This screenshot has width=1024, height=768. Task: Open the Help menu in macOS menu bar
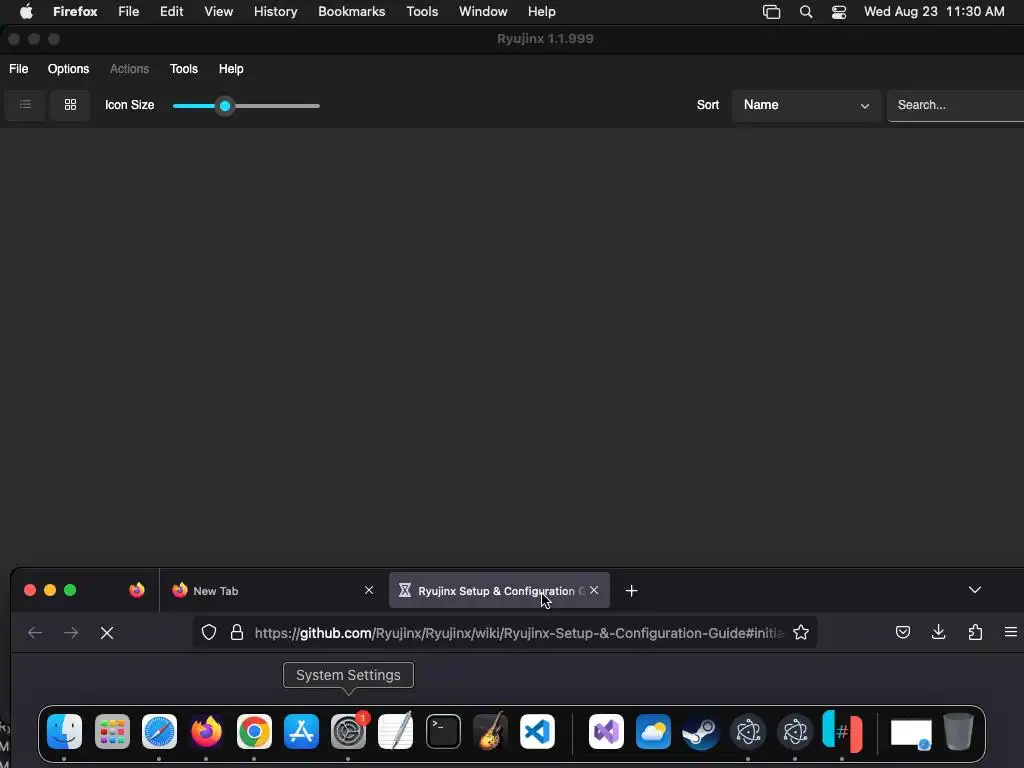click(x=541, y=12)
